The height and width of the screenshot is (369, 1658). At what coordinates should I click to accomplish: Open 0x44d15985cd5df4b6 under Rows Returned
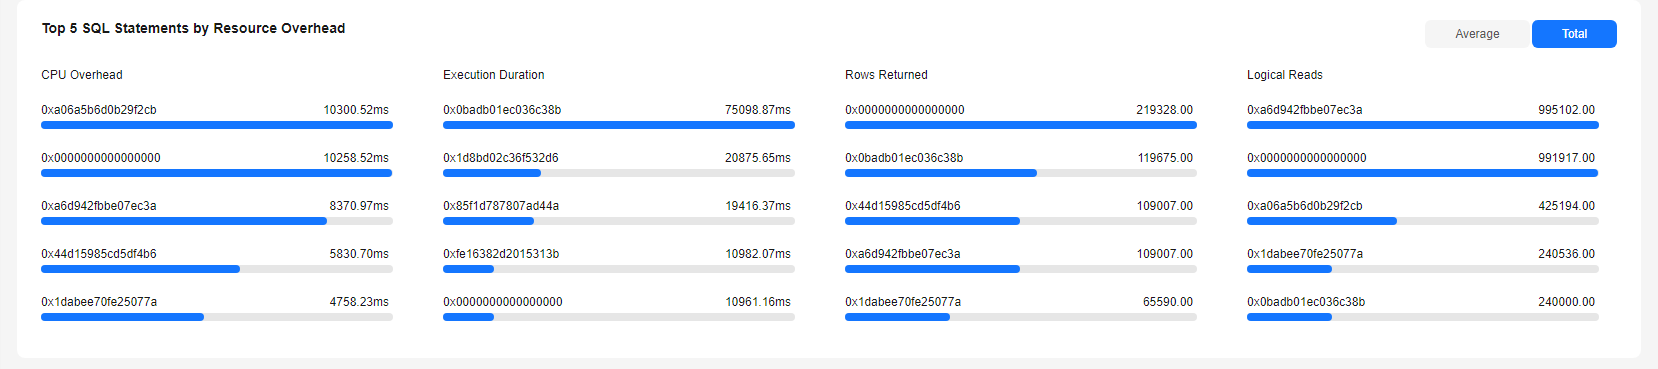[903, 206]
